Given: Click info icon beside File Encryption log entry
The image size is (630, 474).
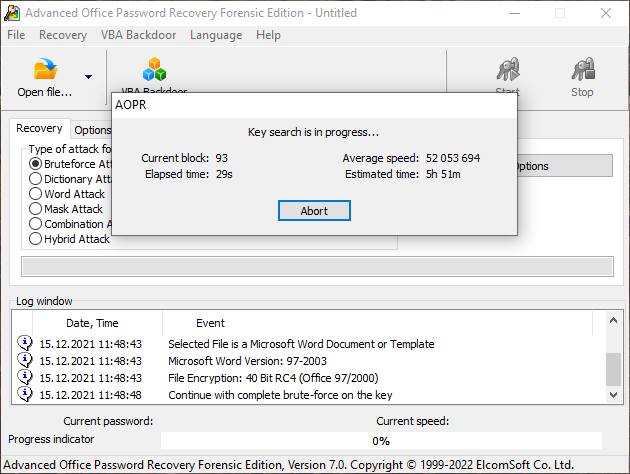Looking at the screenshot, I should 25,378.
